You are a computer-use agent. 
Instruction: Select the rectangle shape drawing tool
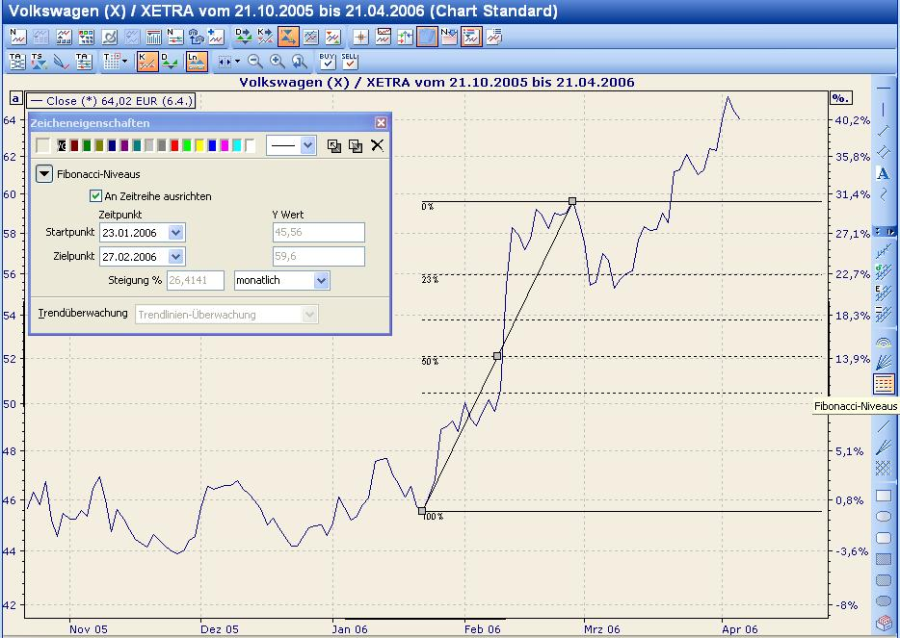coord(883,495)
